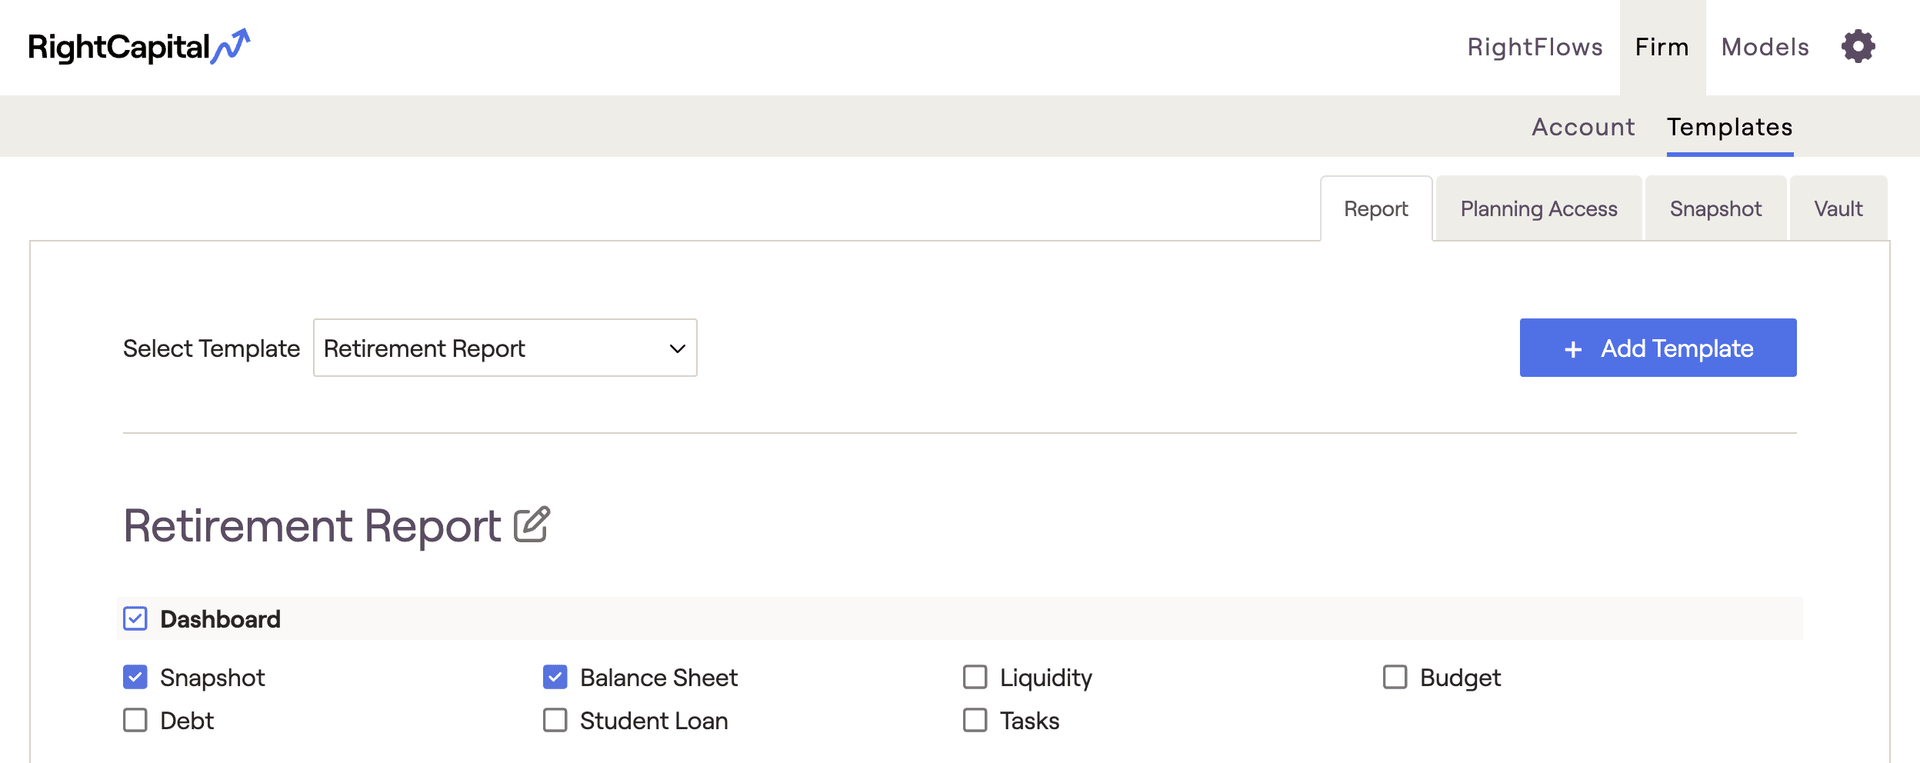Open the Vault tab
Image resolution: width=1920 pixels, height=763 pixels.
[x=1838, y=209]
